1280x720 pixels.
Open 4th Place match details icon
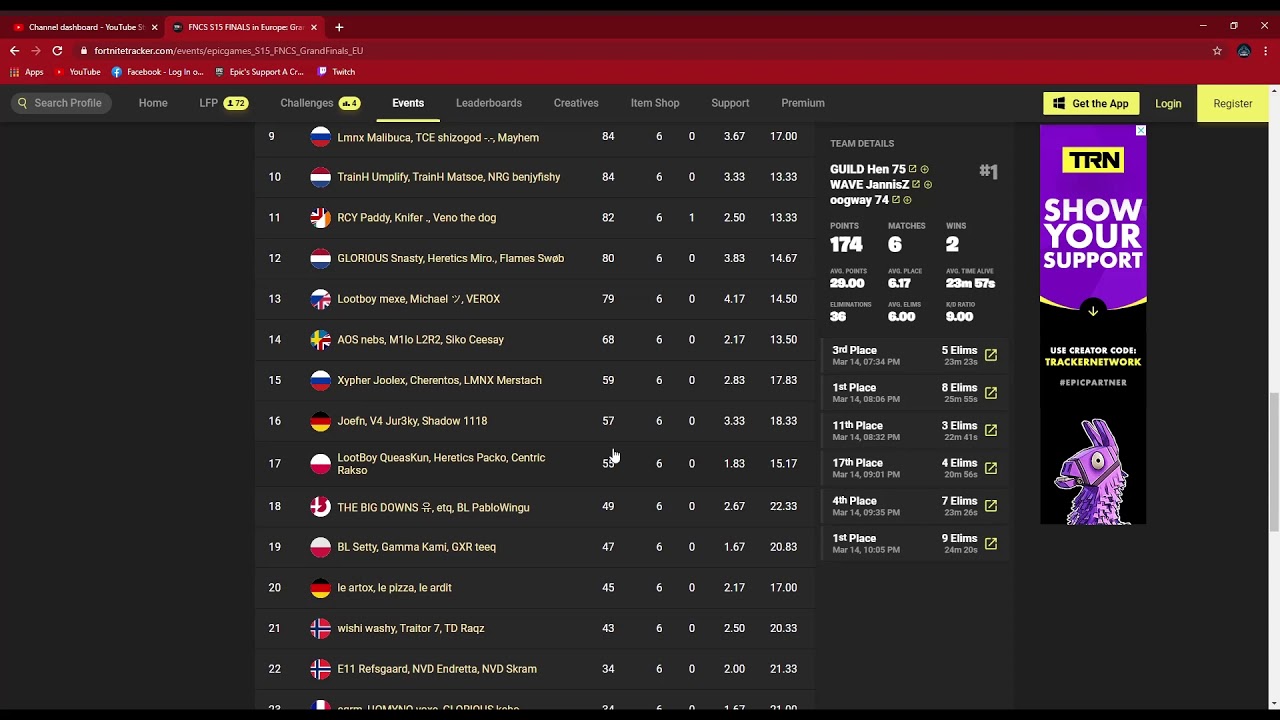point(991,506)
